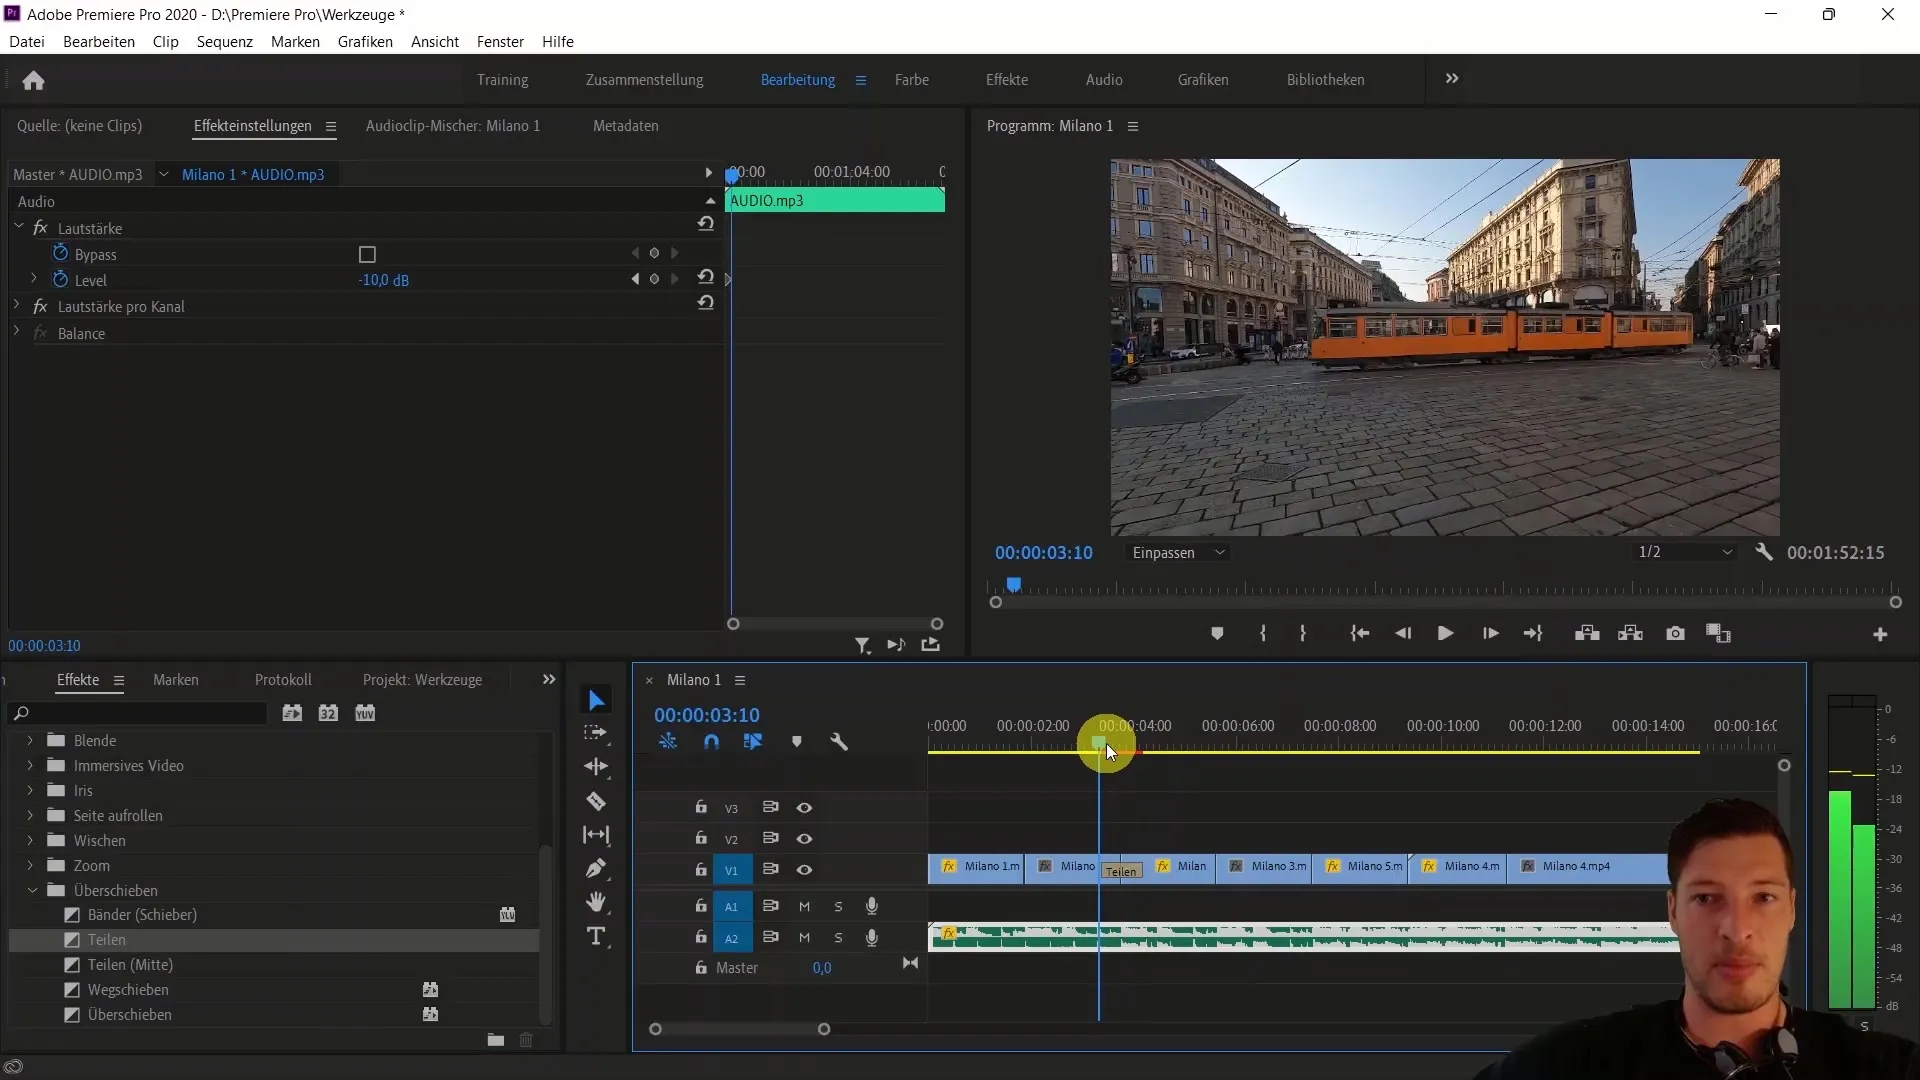
Task: Expand the Immersives Video folder
Action: pos(30,766)
